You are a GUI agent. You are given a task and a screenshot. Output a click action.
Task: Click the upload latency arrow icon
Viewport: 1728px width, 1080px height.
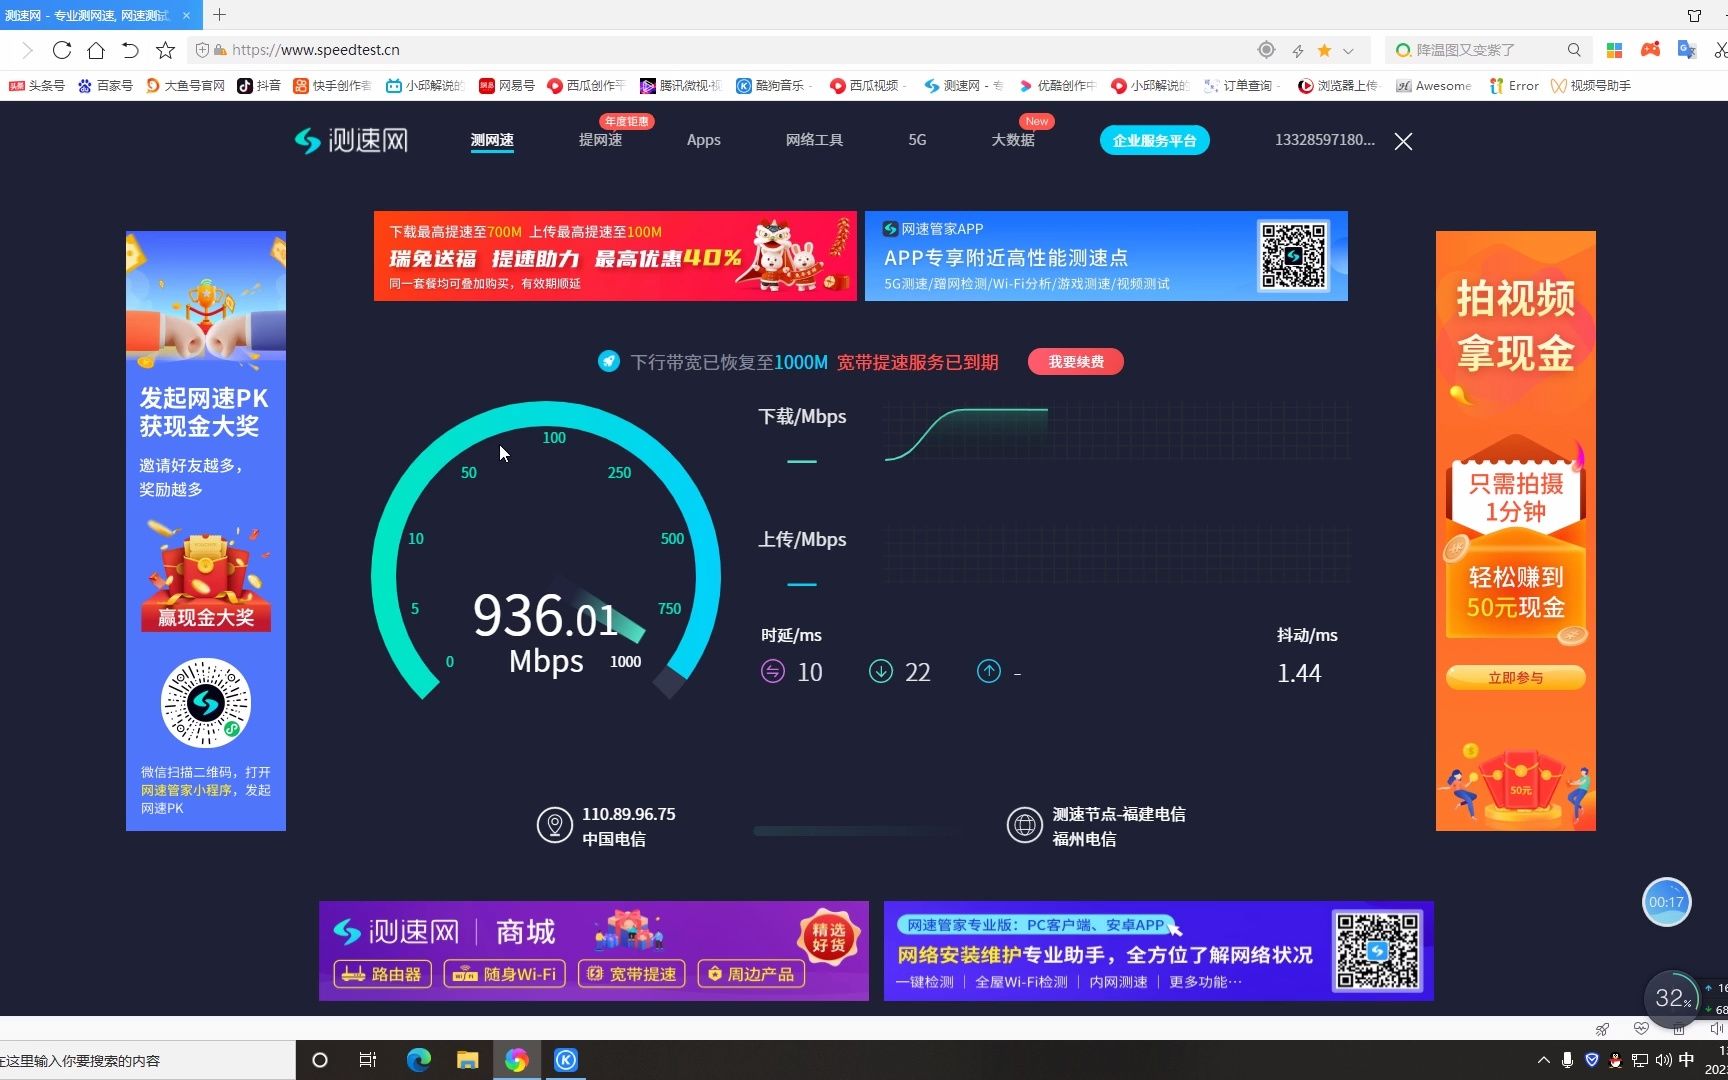coord(988,672)
